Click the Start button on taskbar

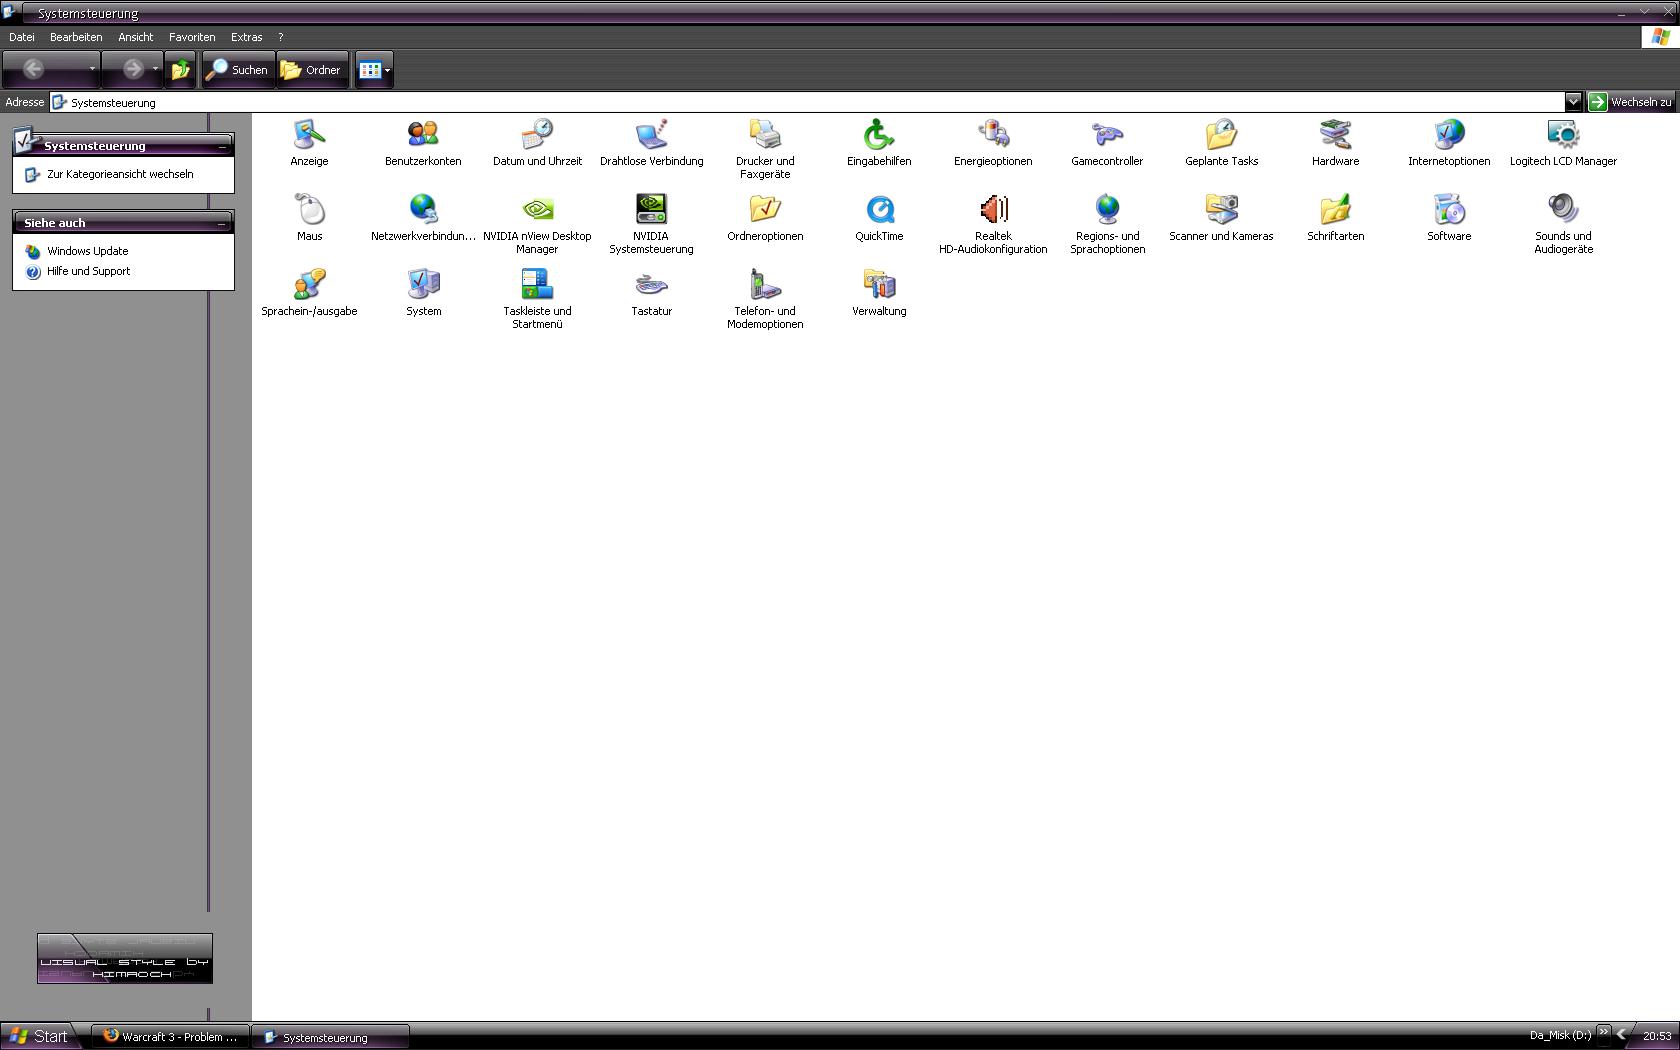tap(40, 1036)
